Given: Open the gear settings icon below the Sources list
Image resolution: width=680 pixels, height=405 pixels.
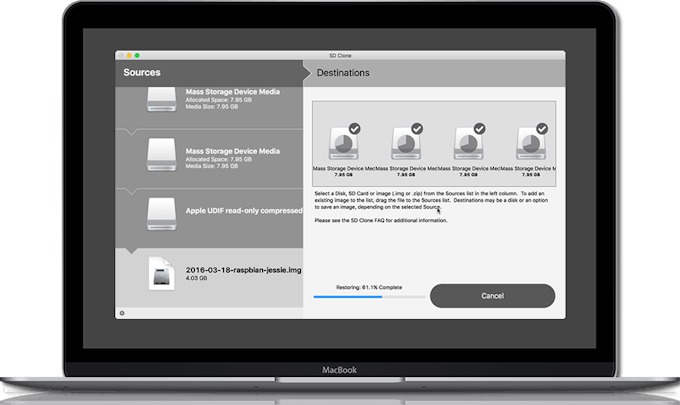Looking at the screenshot, I should pos(122,313).
